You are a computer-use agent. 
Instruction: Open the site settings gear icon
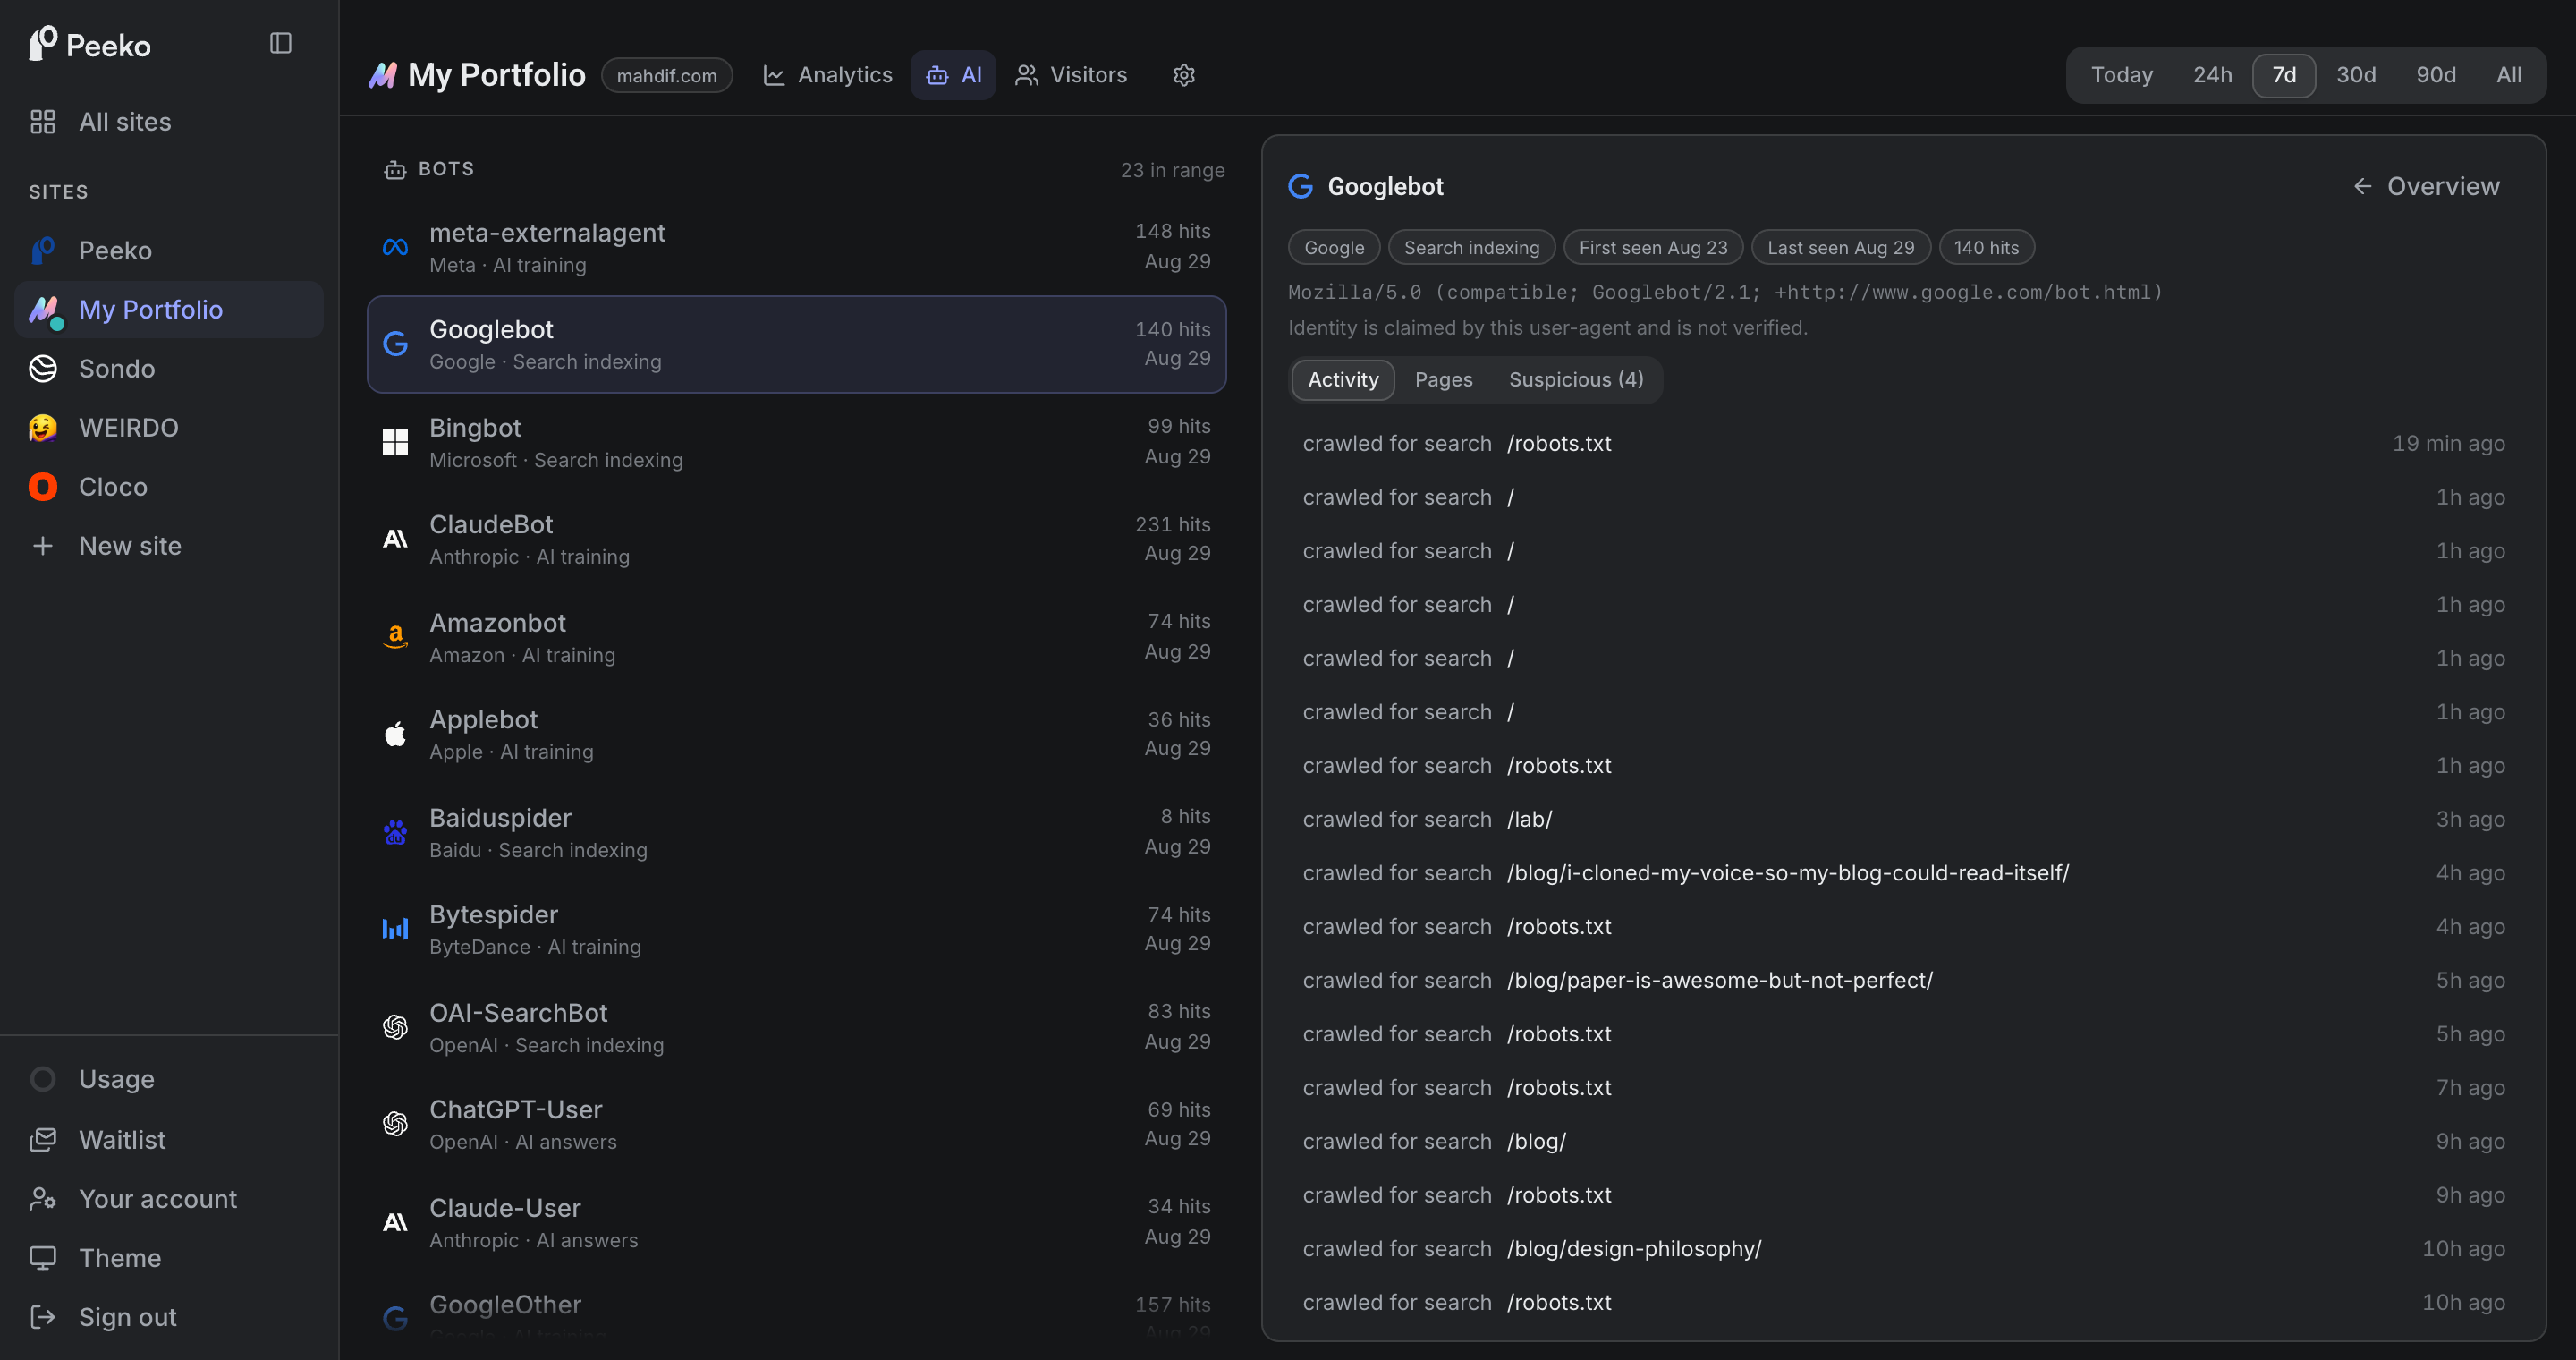(x=1184, y=75)
